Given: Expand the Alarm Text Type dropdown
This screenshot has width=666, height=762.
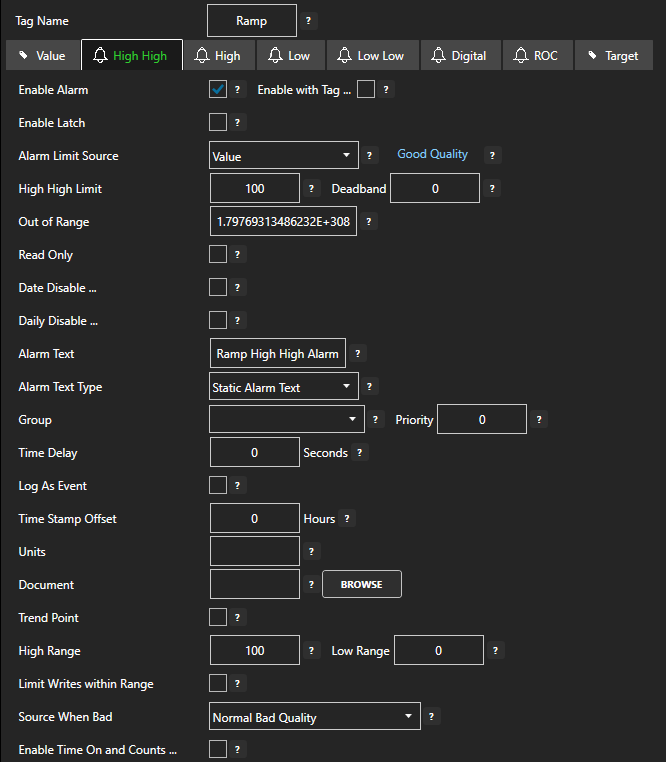Looking at the screenshot, I should click(x=284, y=387).
